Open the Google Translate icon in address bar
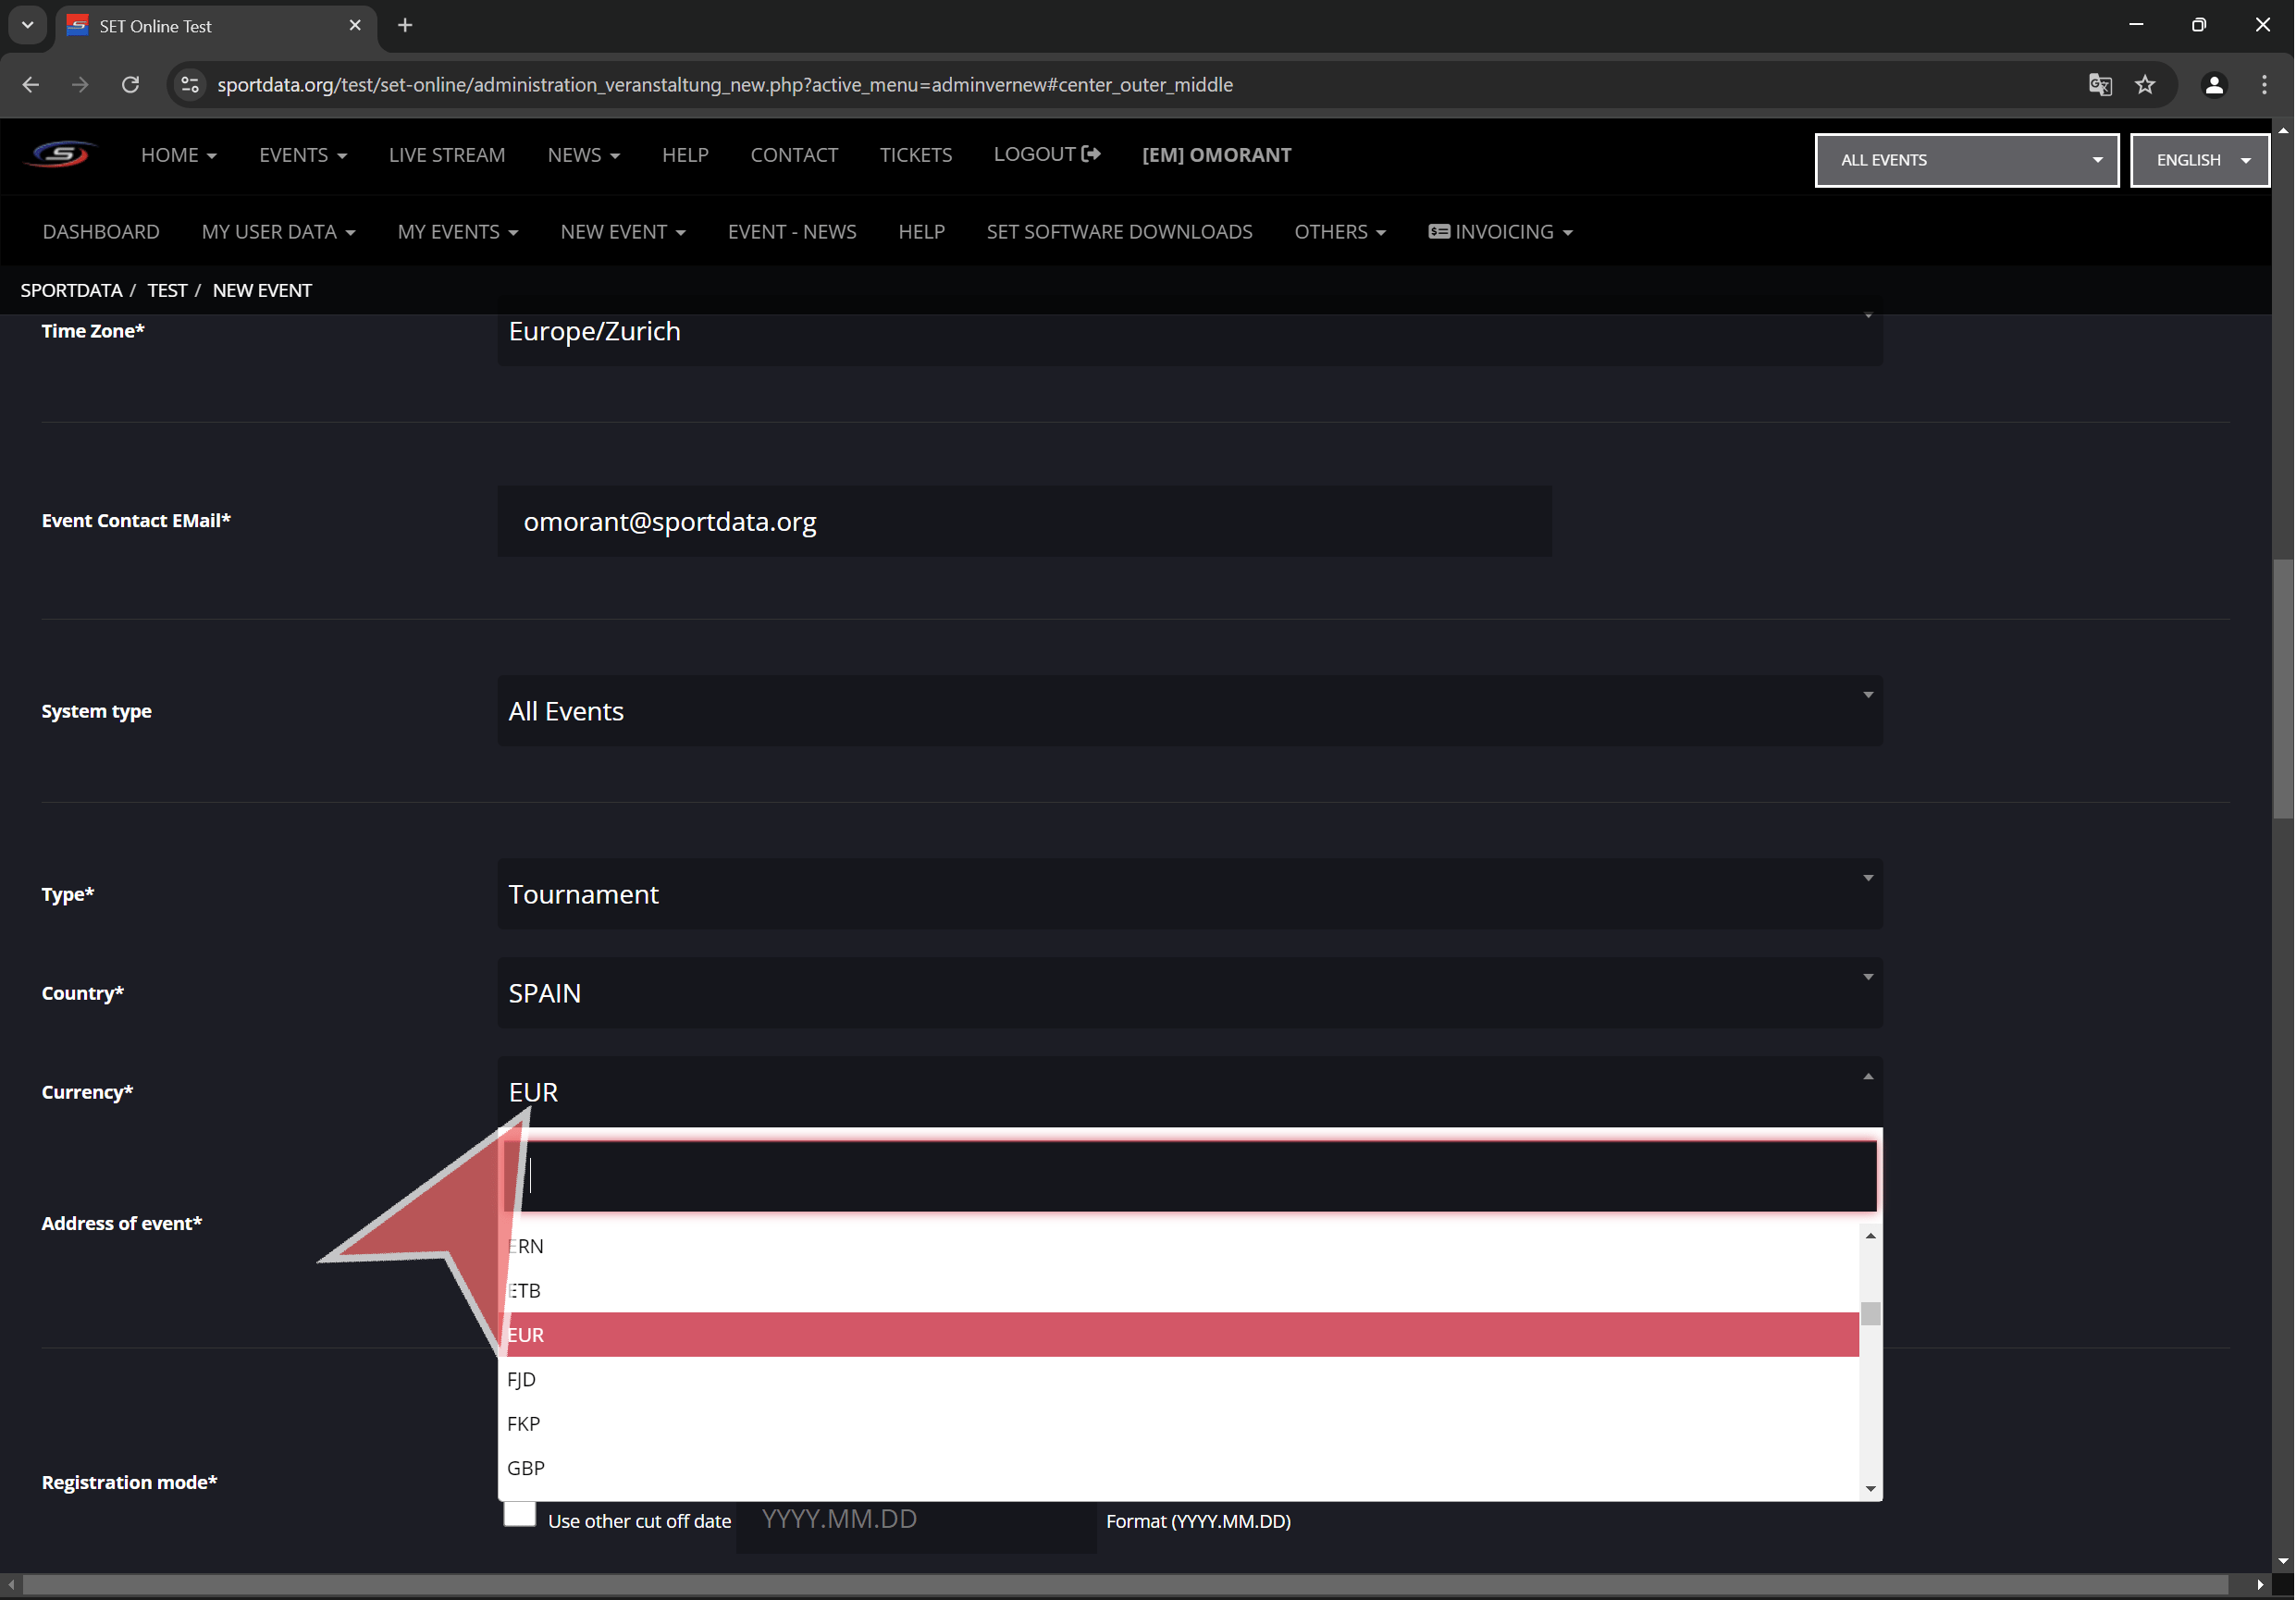The width and height of the screenshot is (2296, 1600). [2100, 85]
